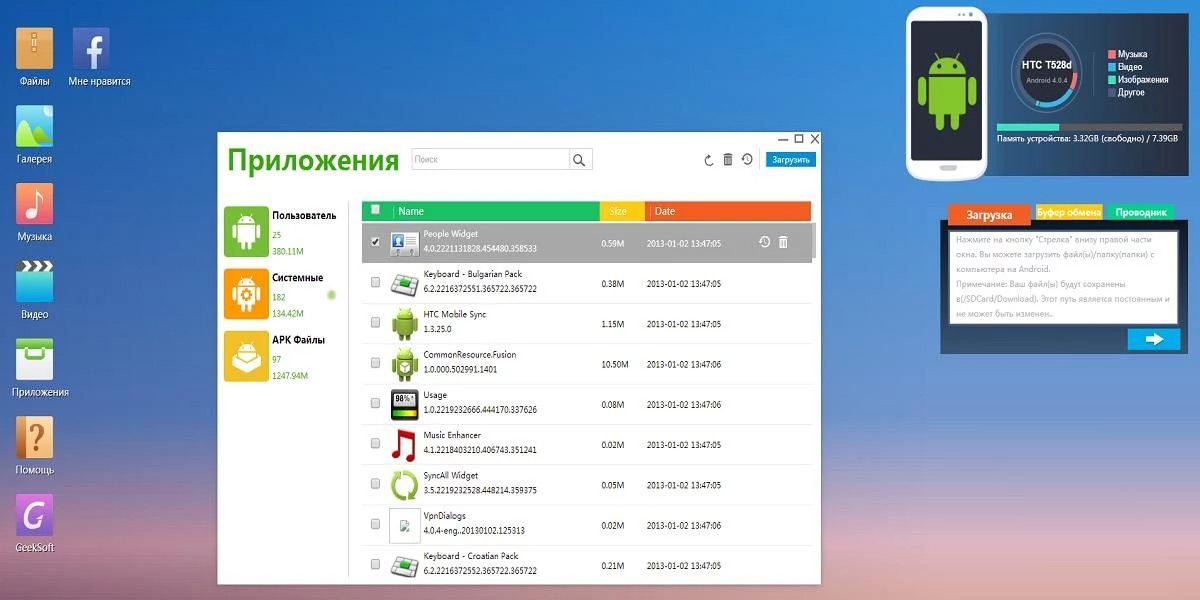
Task: Click the Видео legend color swatch
Action: (x=1112, y=67)
